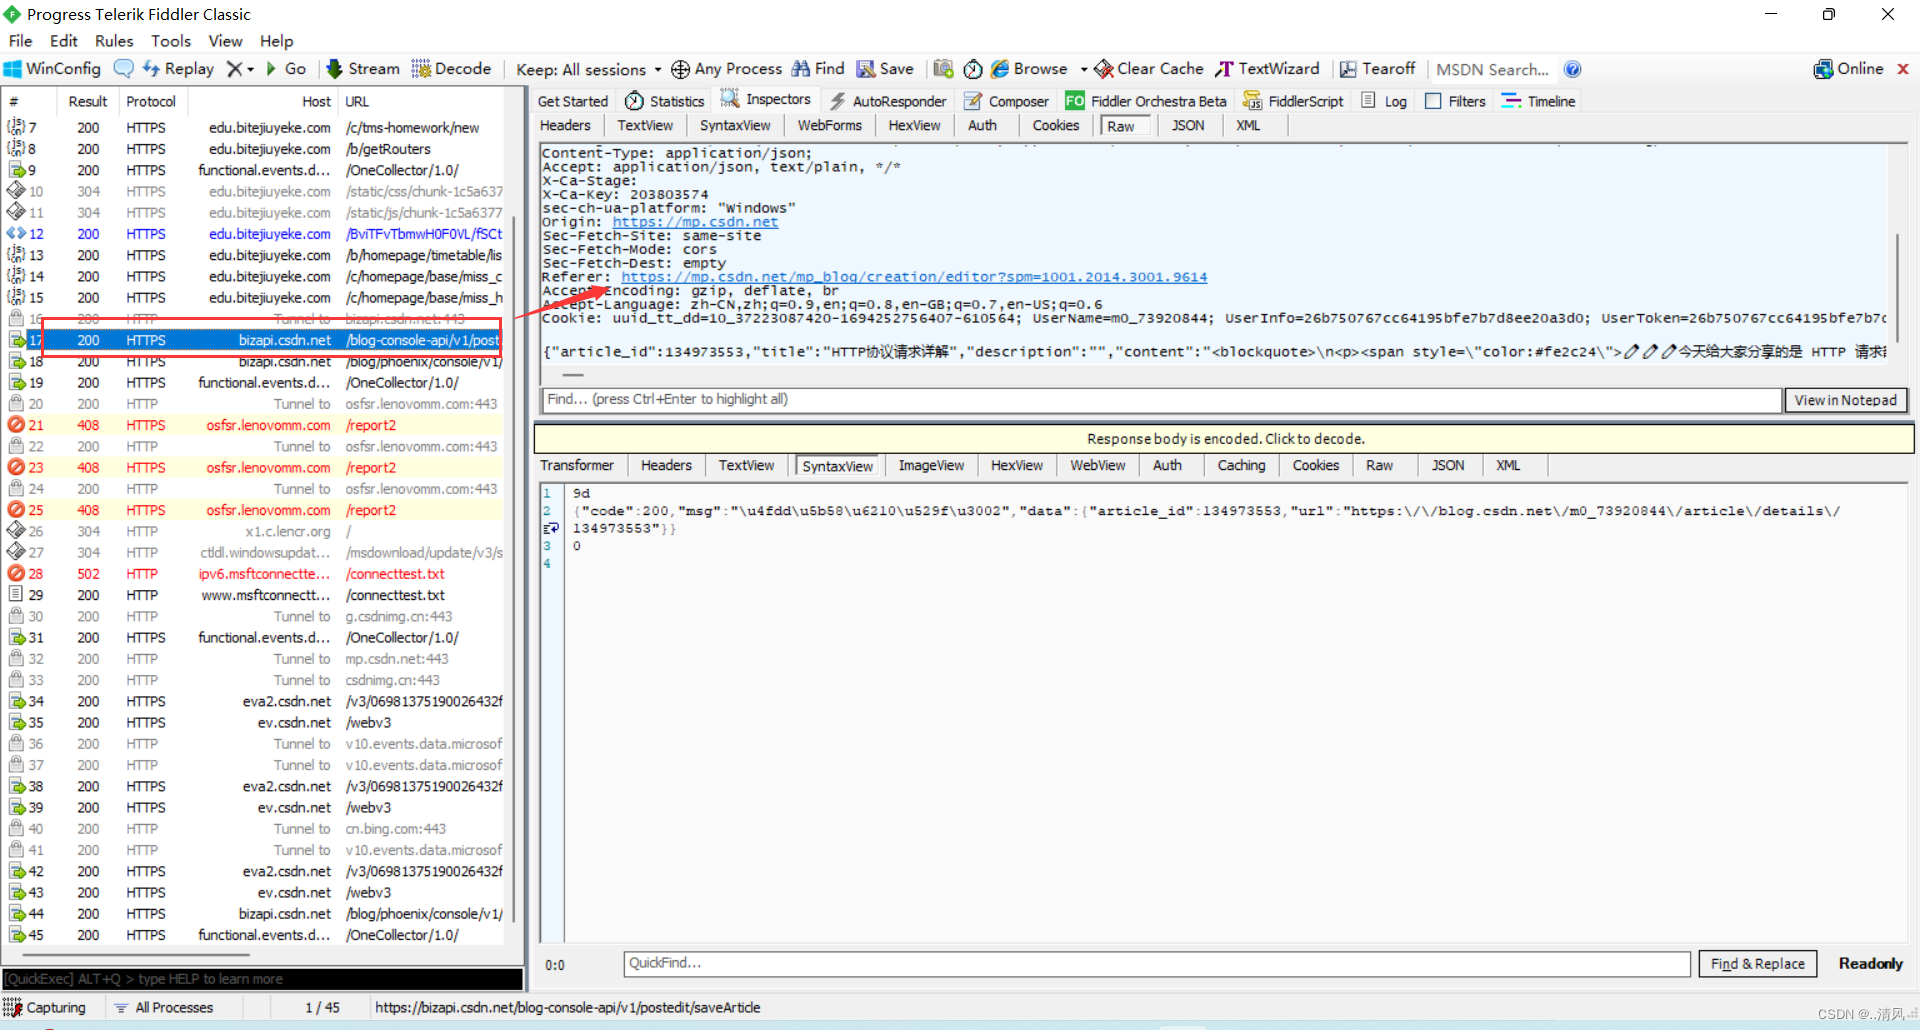Toggle Stream mode
The width and height of the screenshot is (1920, 1030).
362,69
